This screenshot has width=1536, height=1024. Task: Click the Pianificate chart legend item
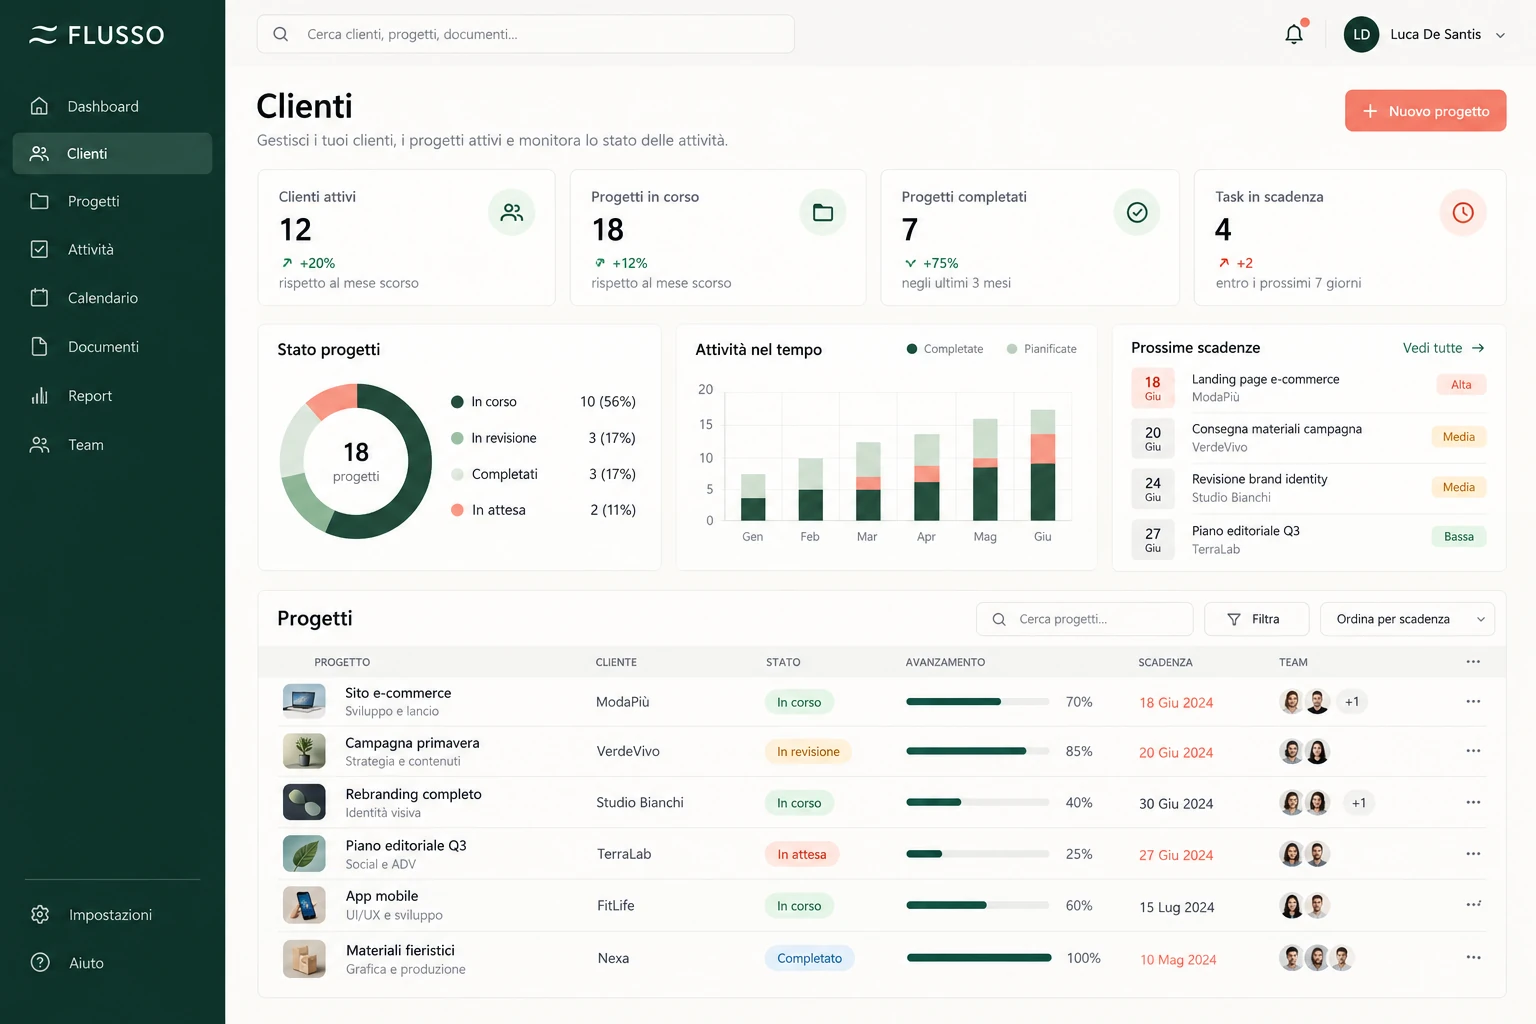point(1042,349)
